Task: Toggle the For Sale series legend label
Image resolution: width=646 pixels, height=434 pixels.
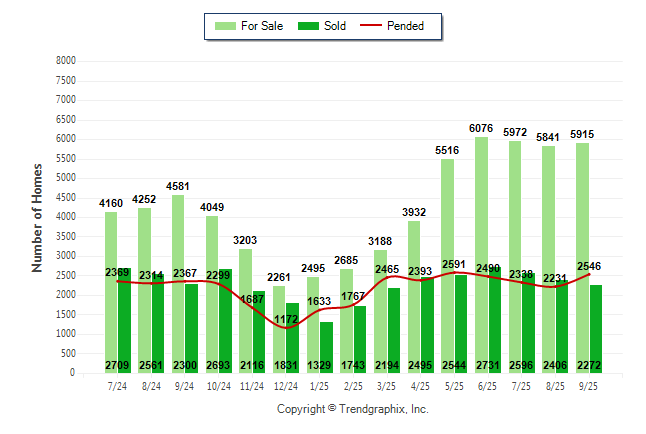Action: [x=261, y=26]
